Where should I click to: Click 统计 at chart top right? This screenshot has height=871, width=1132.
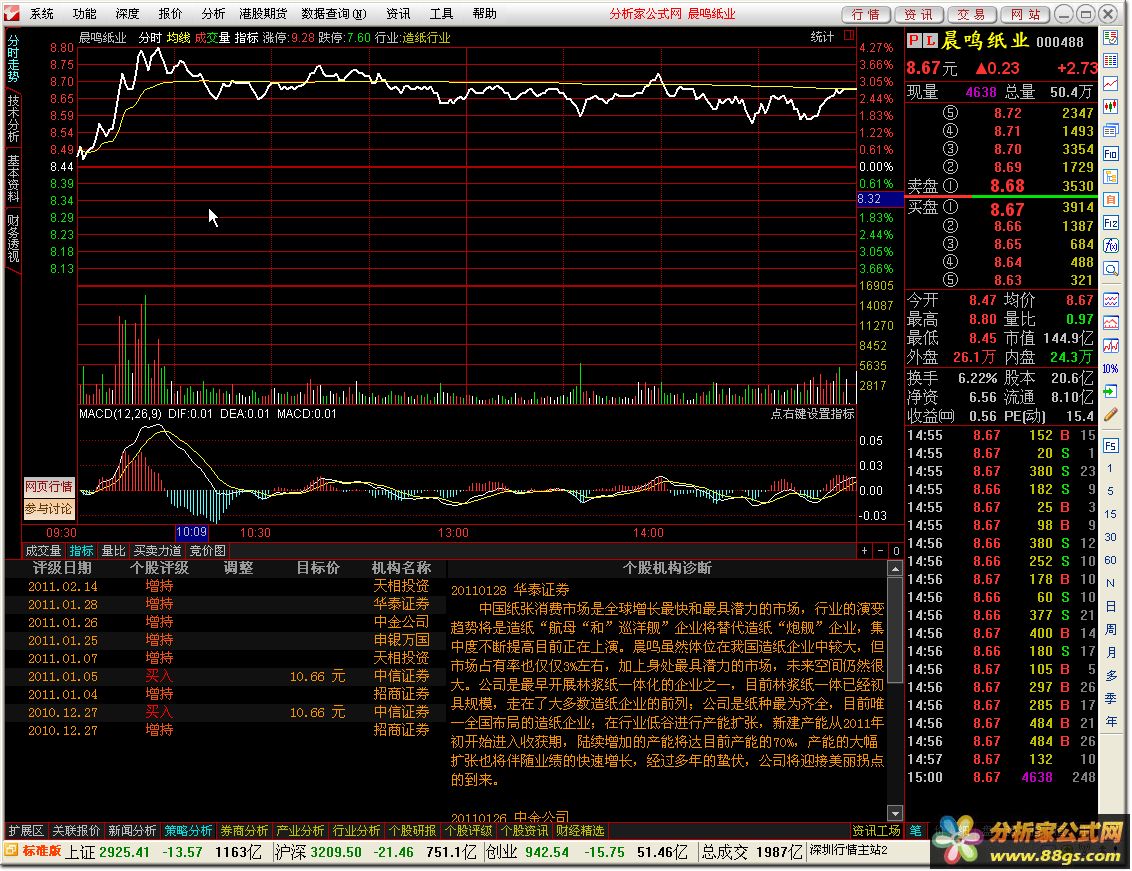822,37
